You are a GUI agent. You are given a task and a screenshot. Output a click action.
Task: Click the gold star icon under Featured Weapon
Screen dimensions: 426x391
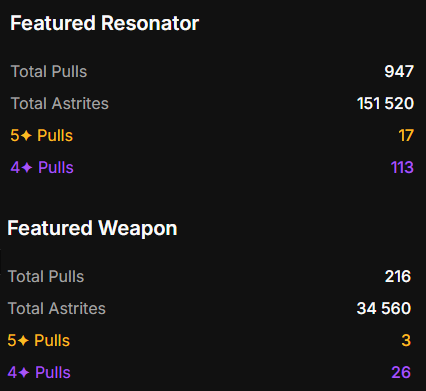23,341
